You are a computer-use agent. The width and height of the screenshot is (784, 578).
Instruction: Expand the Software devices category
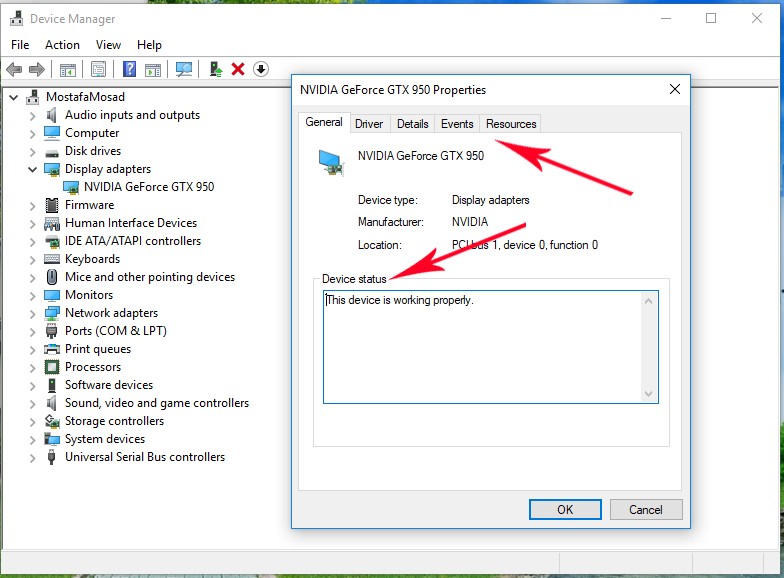point(32,386)
